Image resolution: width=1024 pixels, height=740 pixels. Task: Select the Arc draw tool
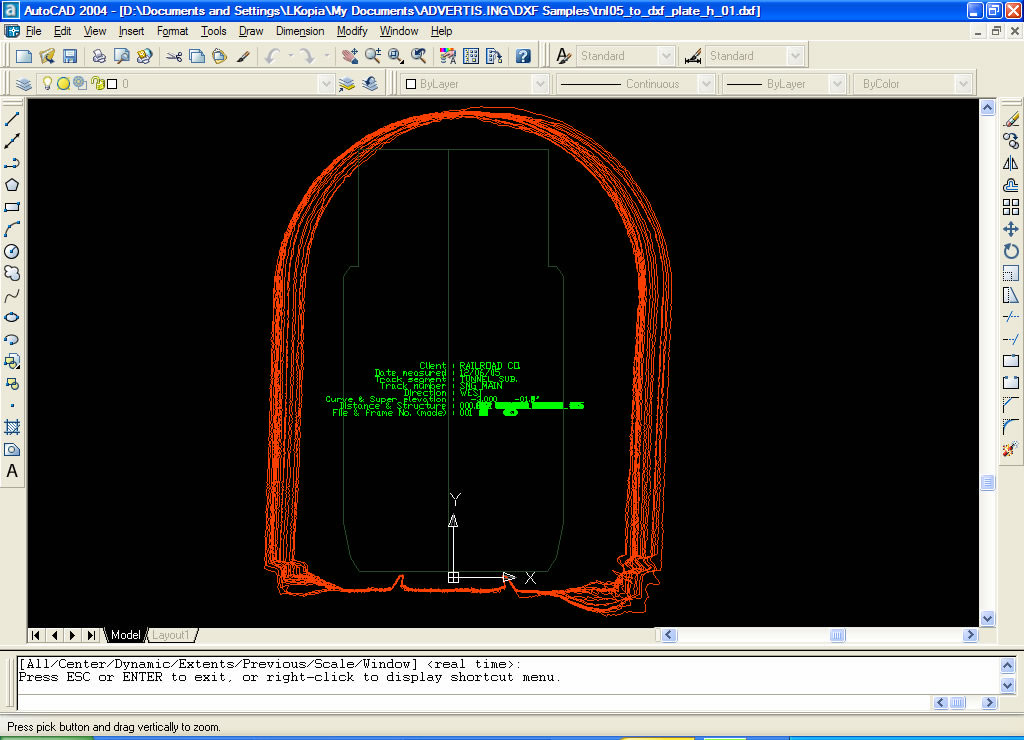[12, 229]
